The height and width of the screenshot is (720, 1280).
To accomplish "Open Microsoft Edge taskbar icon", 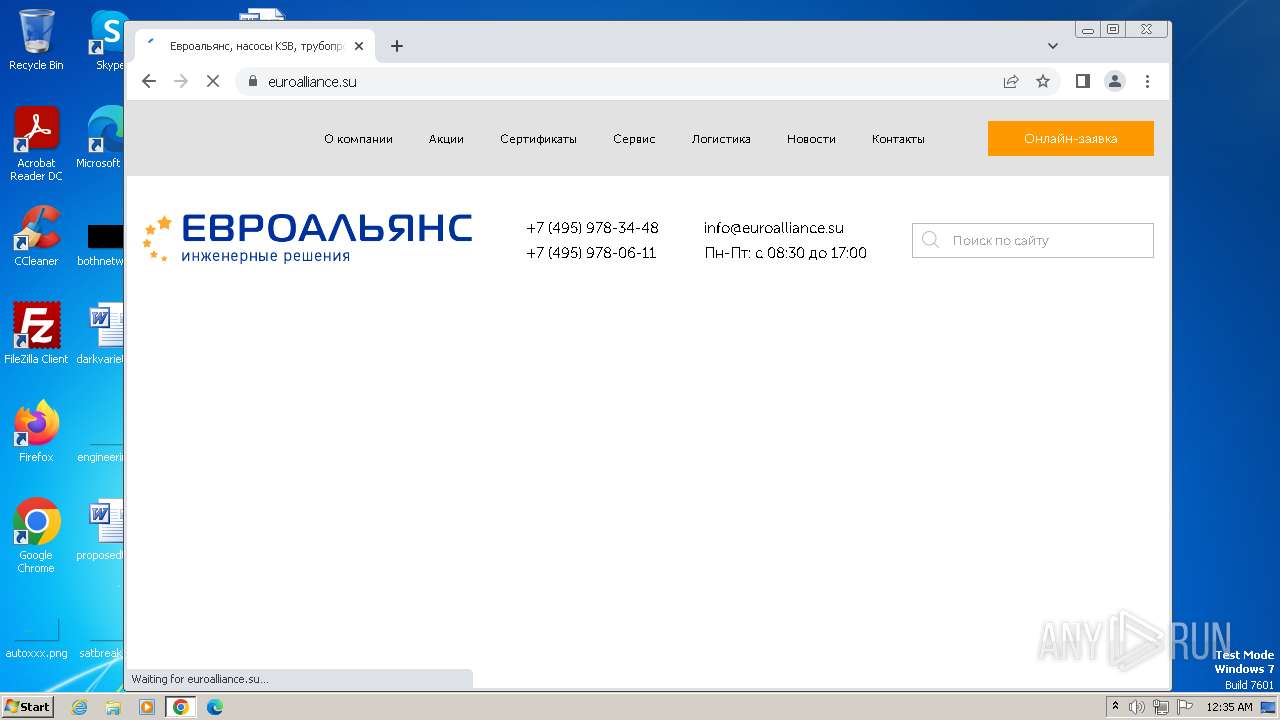I will 215,707.
